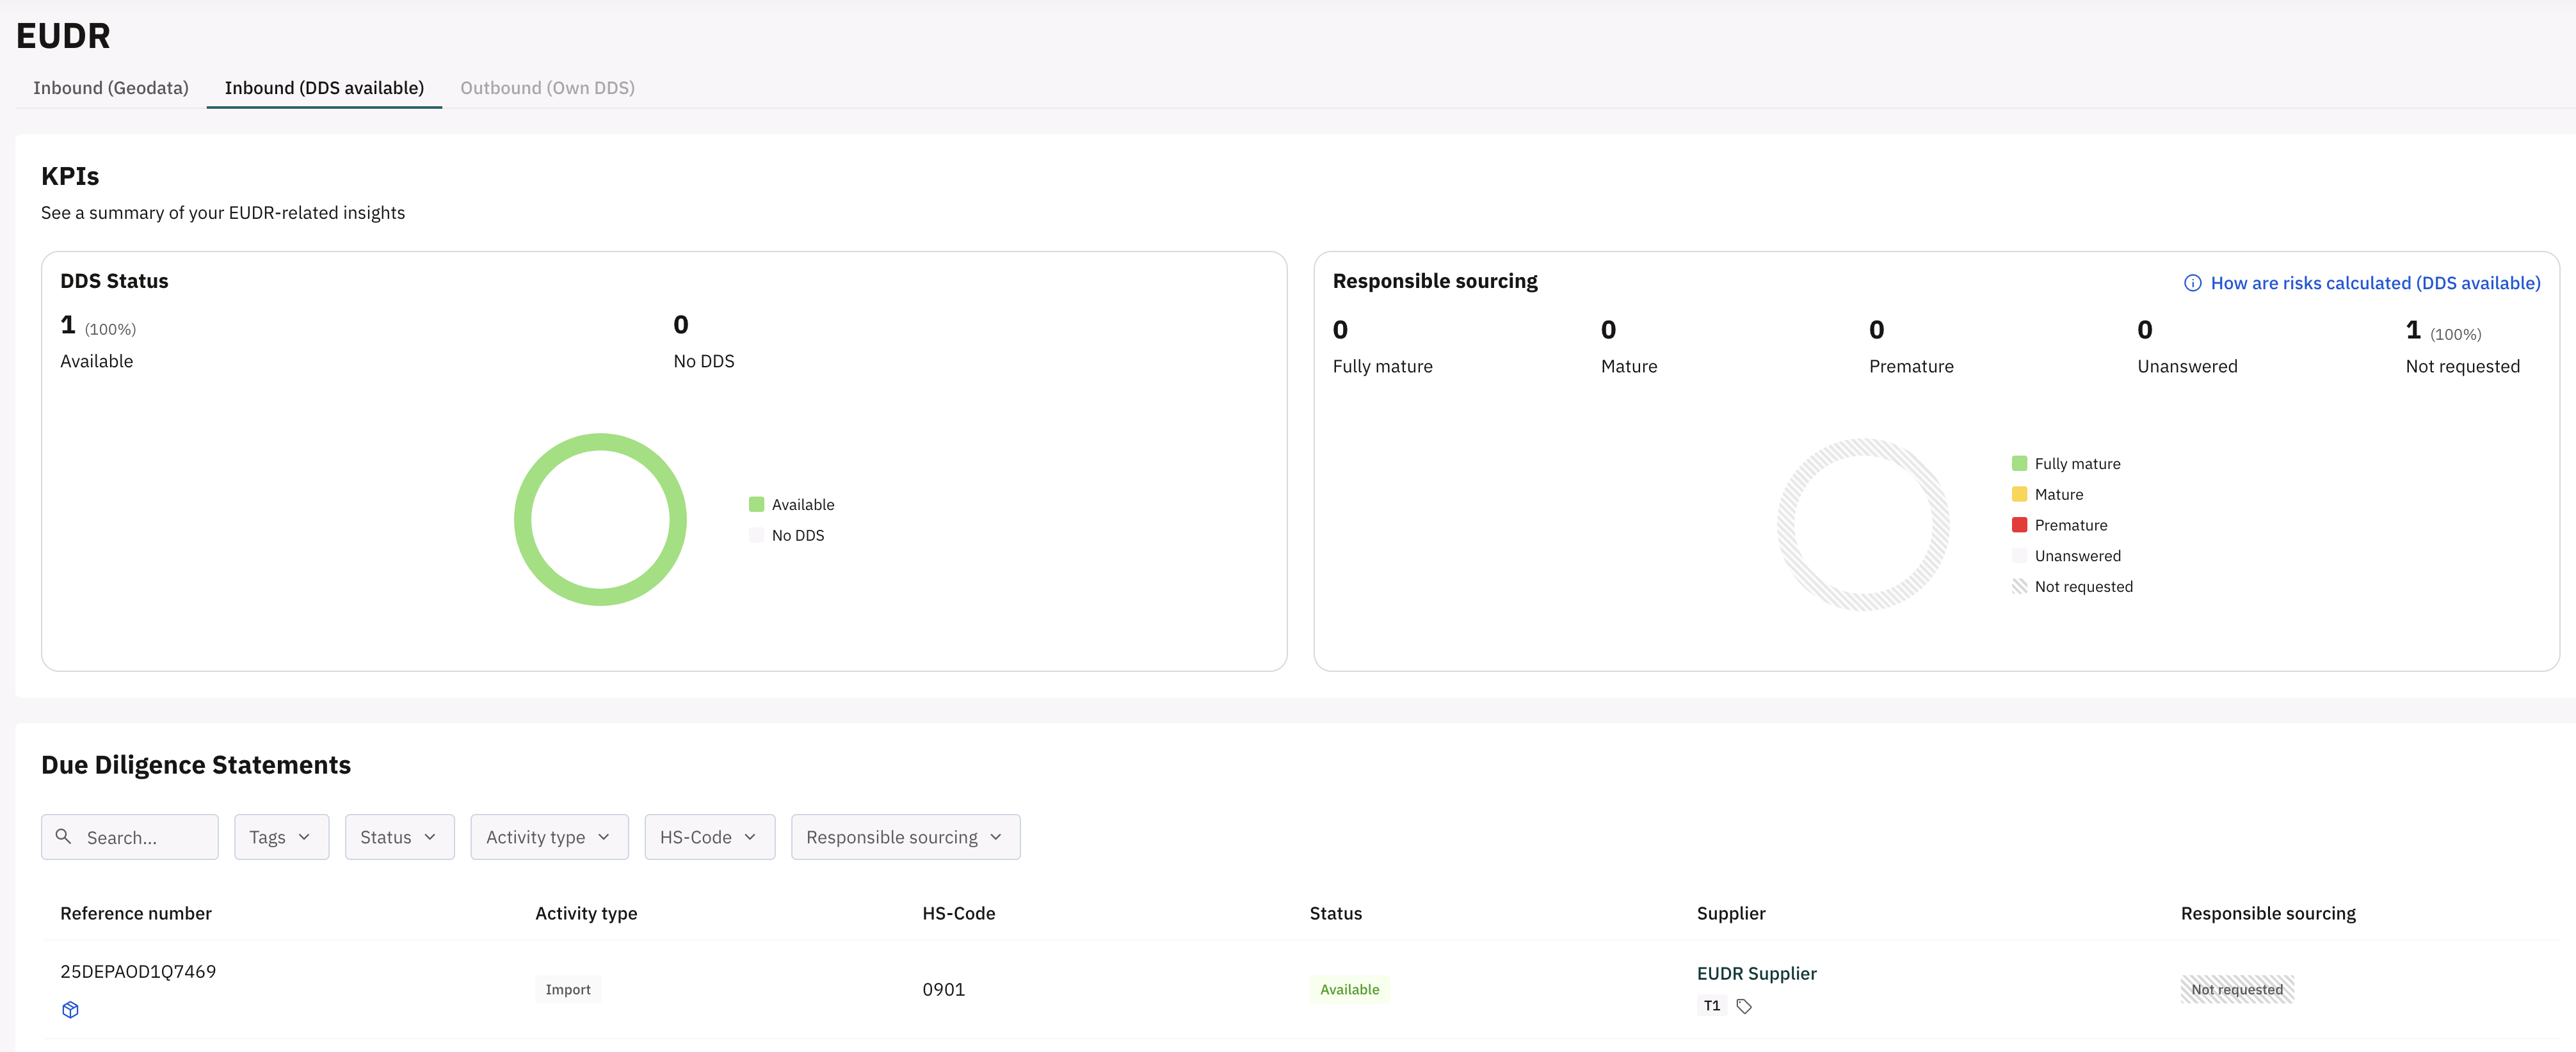
Task: Click the info icon beside risks link
Action: tap(2193, 283)
